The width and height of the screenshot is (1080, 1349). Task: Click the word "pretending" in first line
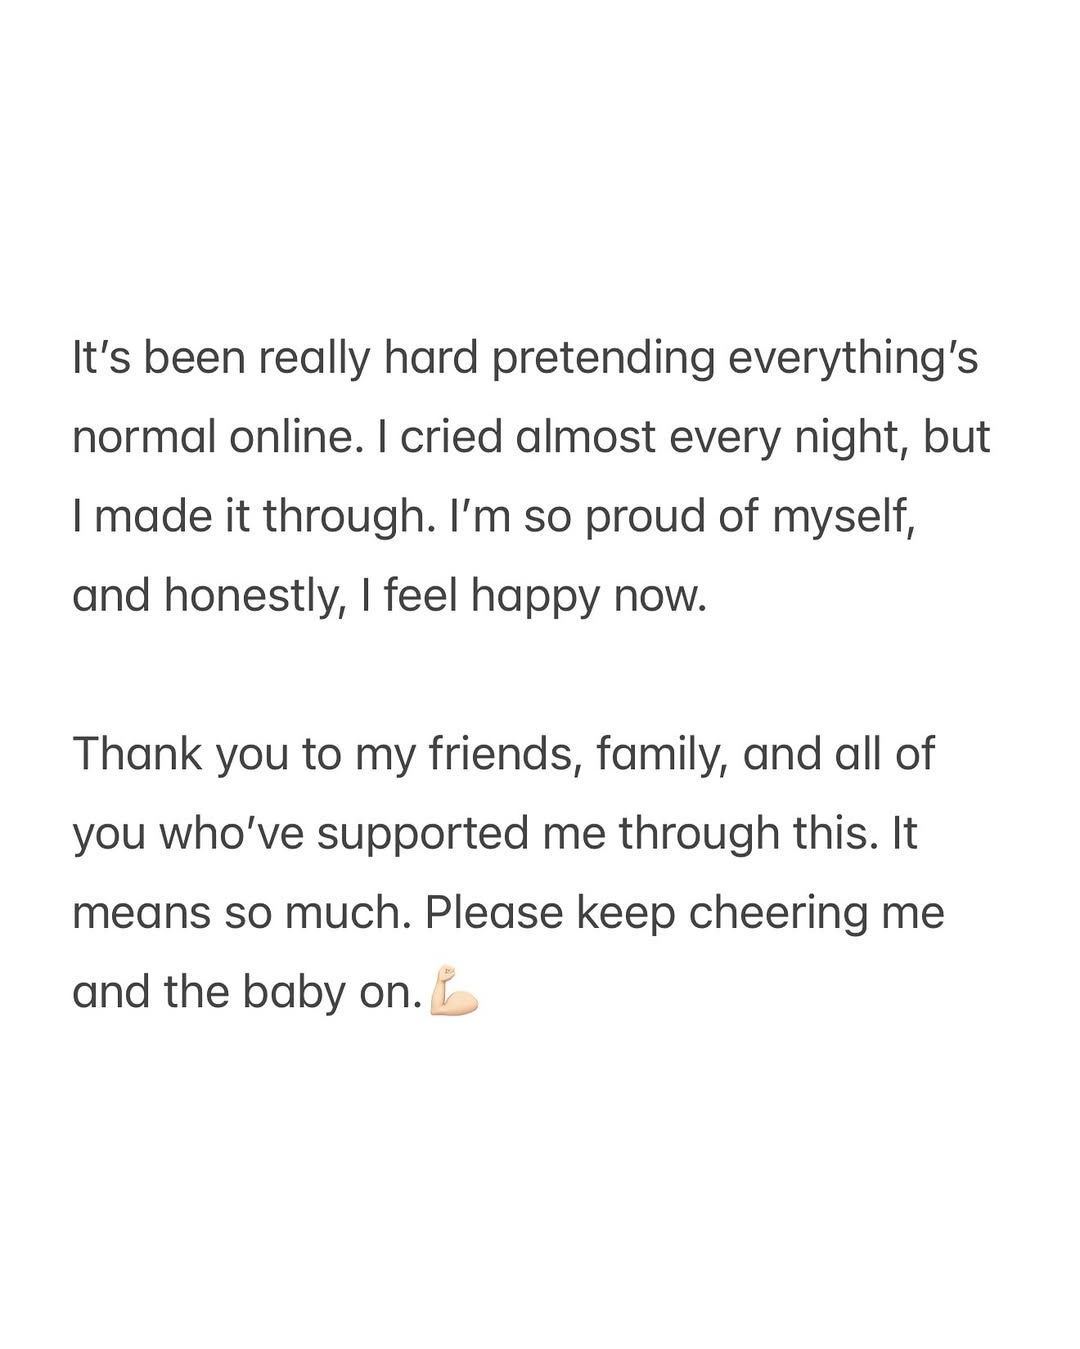click(x=603, y=359)
